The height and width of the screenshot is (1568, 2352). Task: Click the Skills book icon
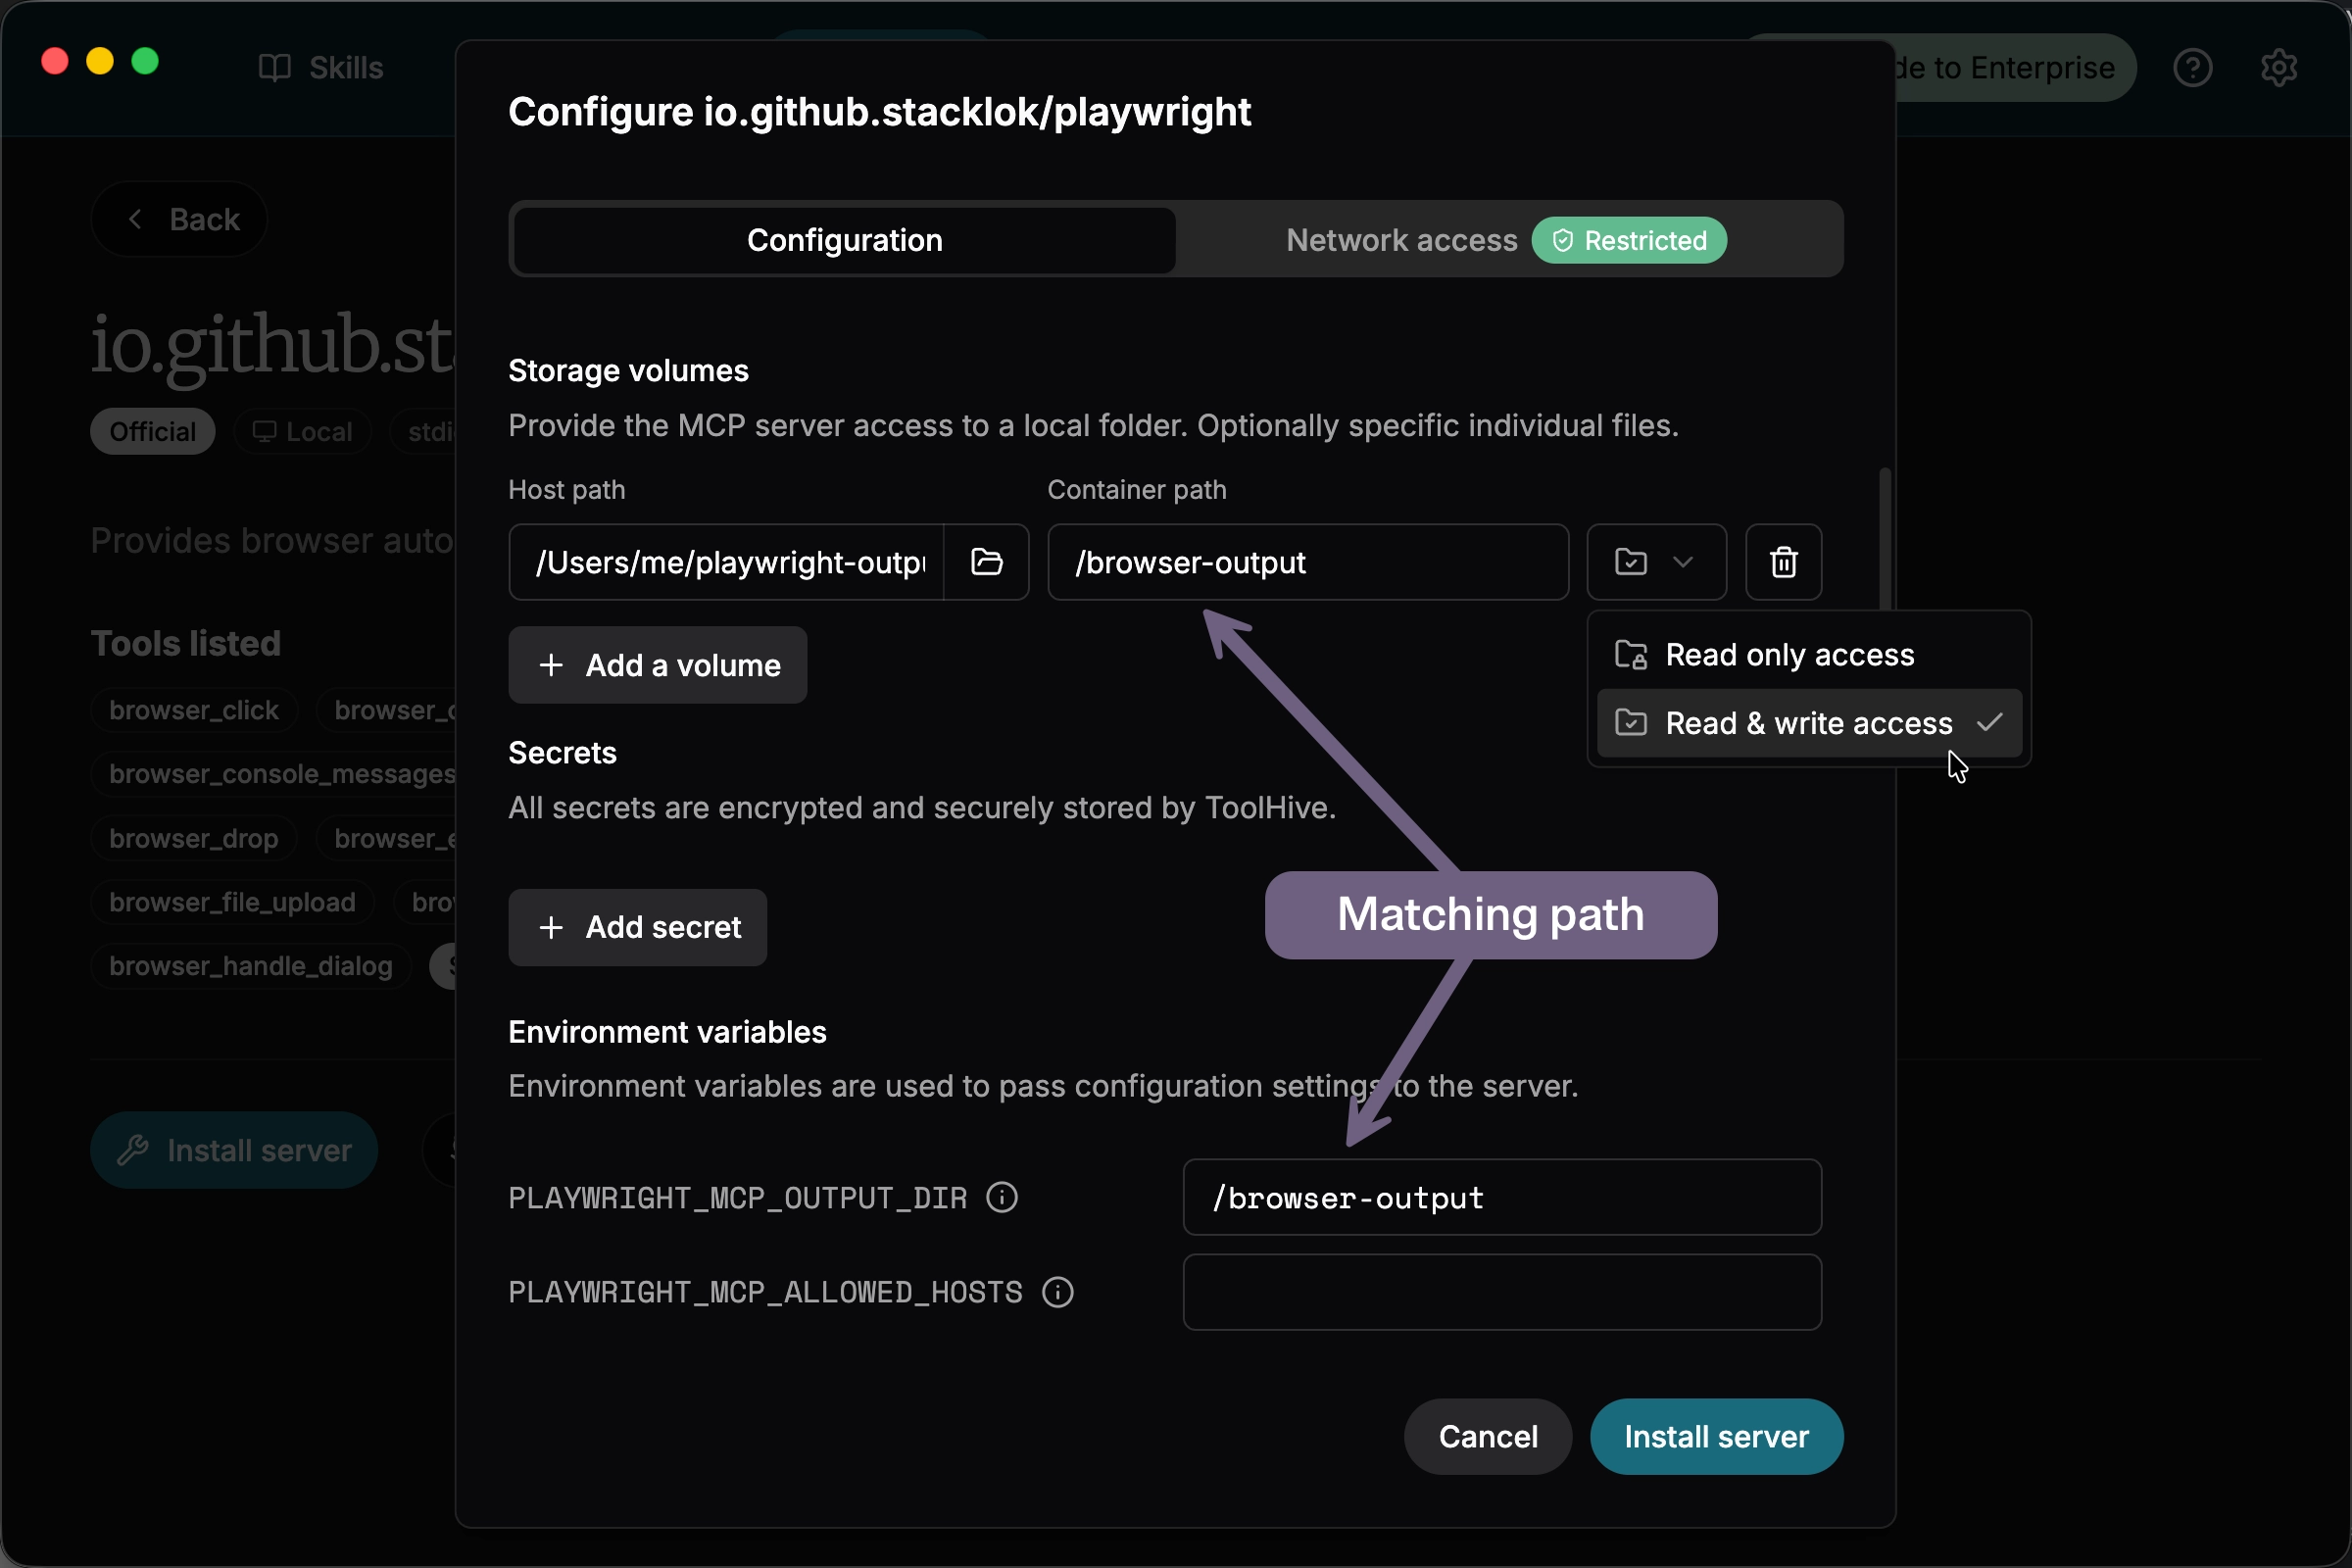point(274,68)
